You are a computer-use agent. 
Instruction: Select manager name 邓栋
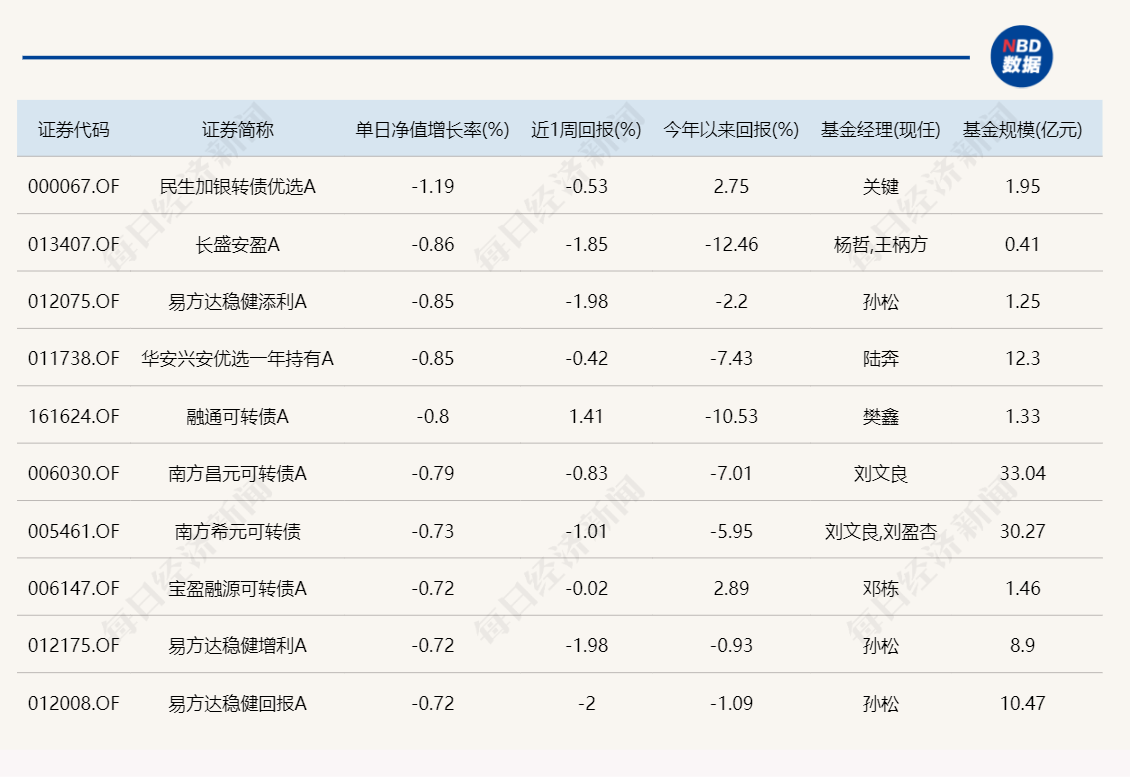[x=881, y=588]
